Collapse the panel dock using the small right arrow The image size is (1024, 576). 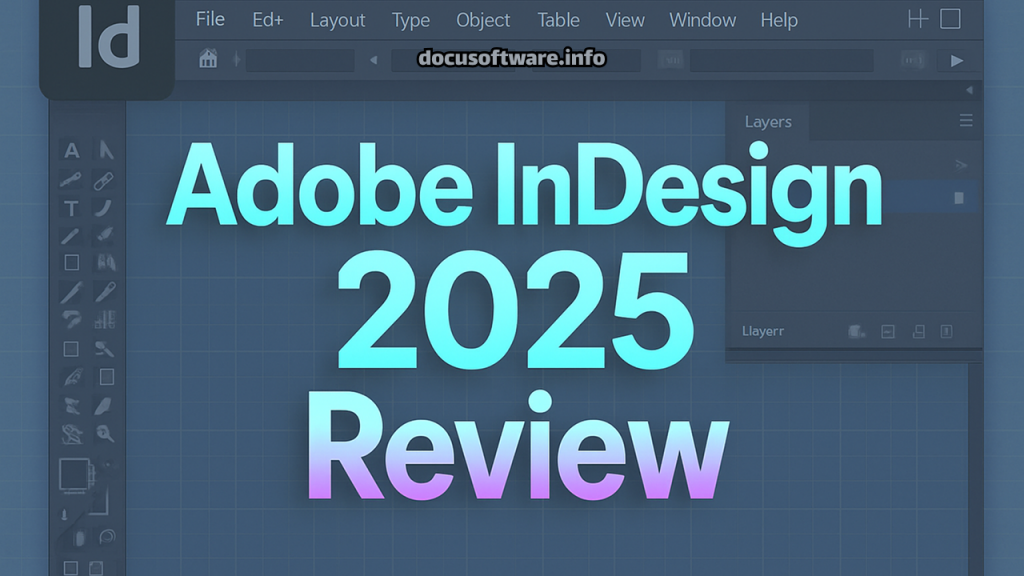pos(968,89)
